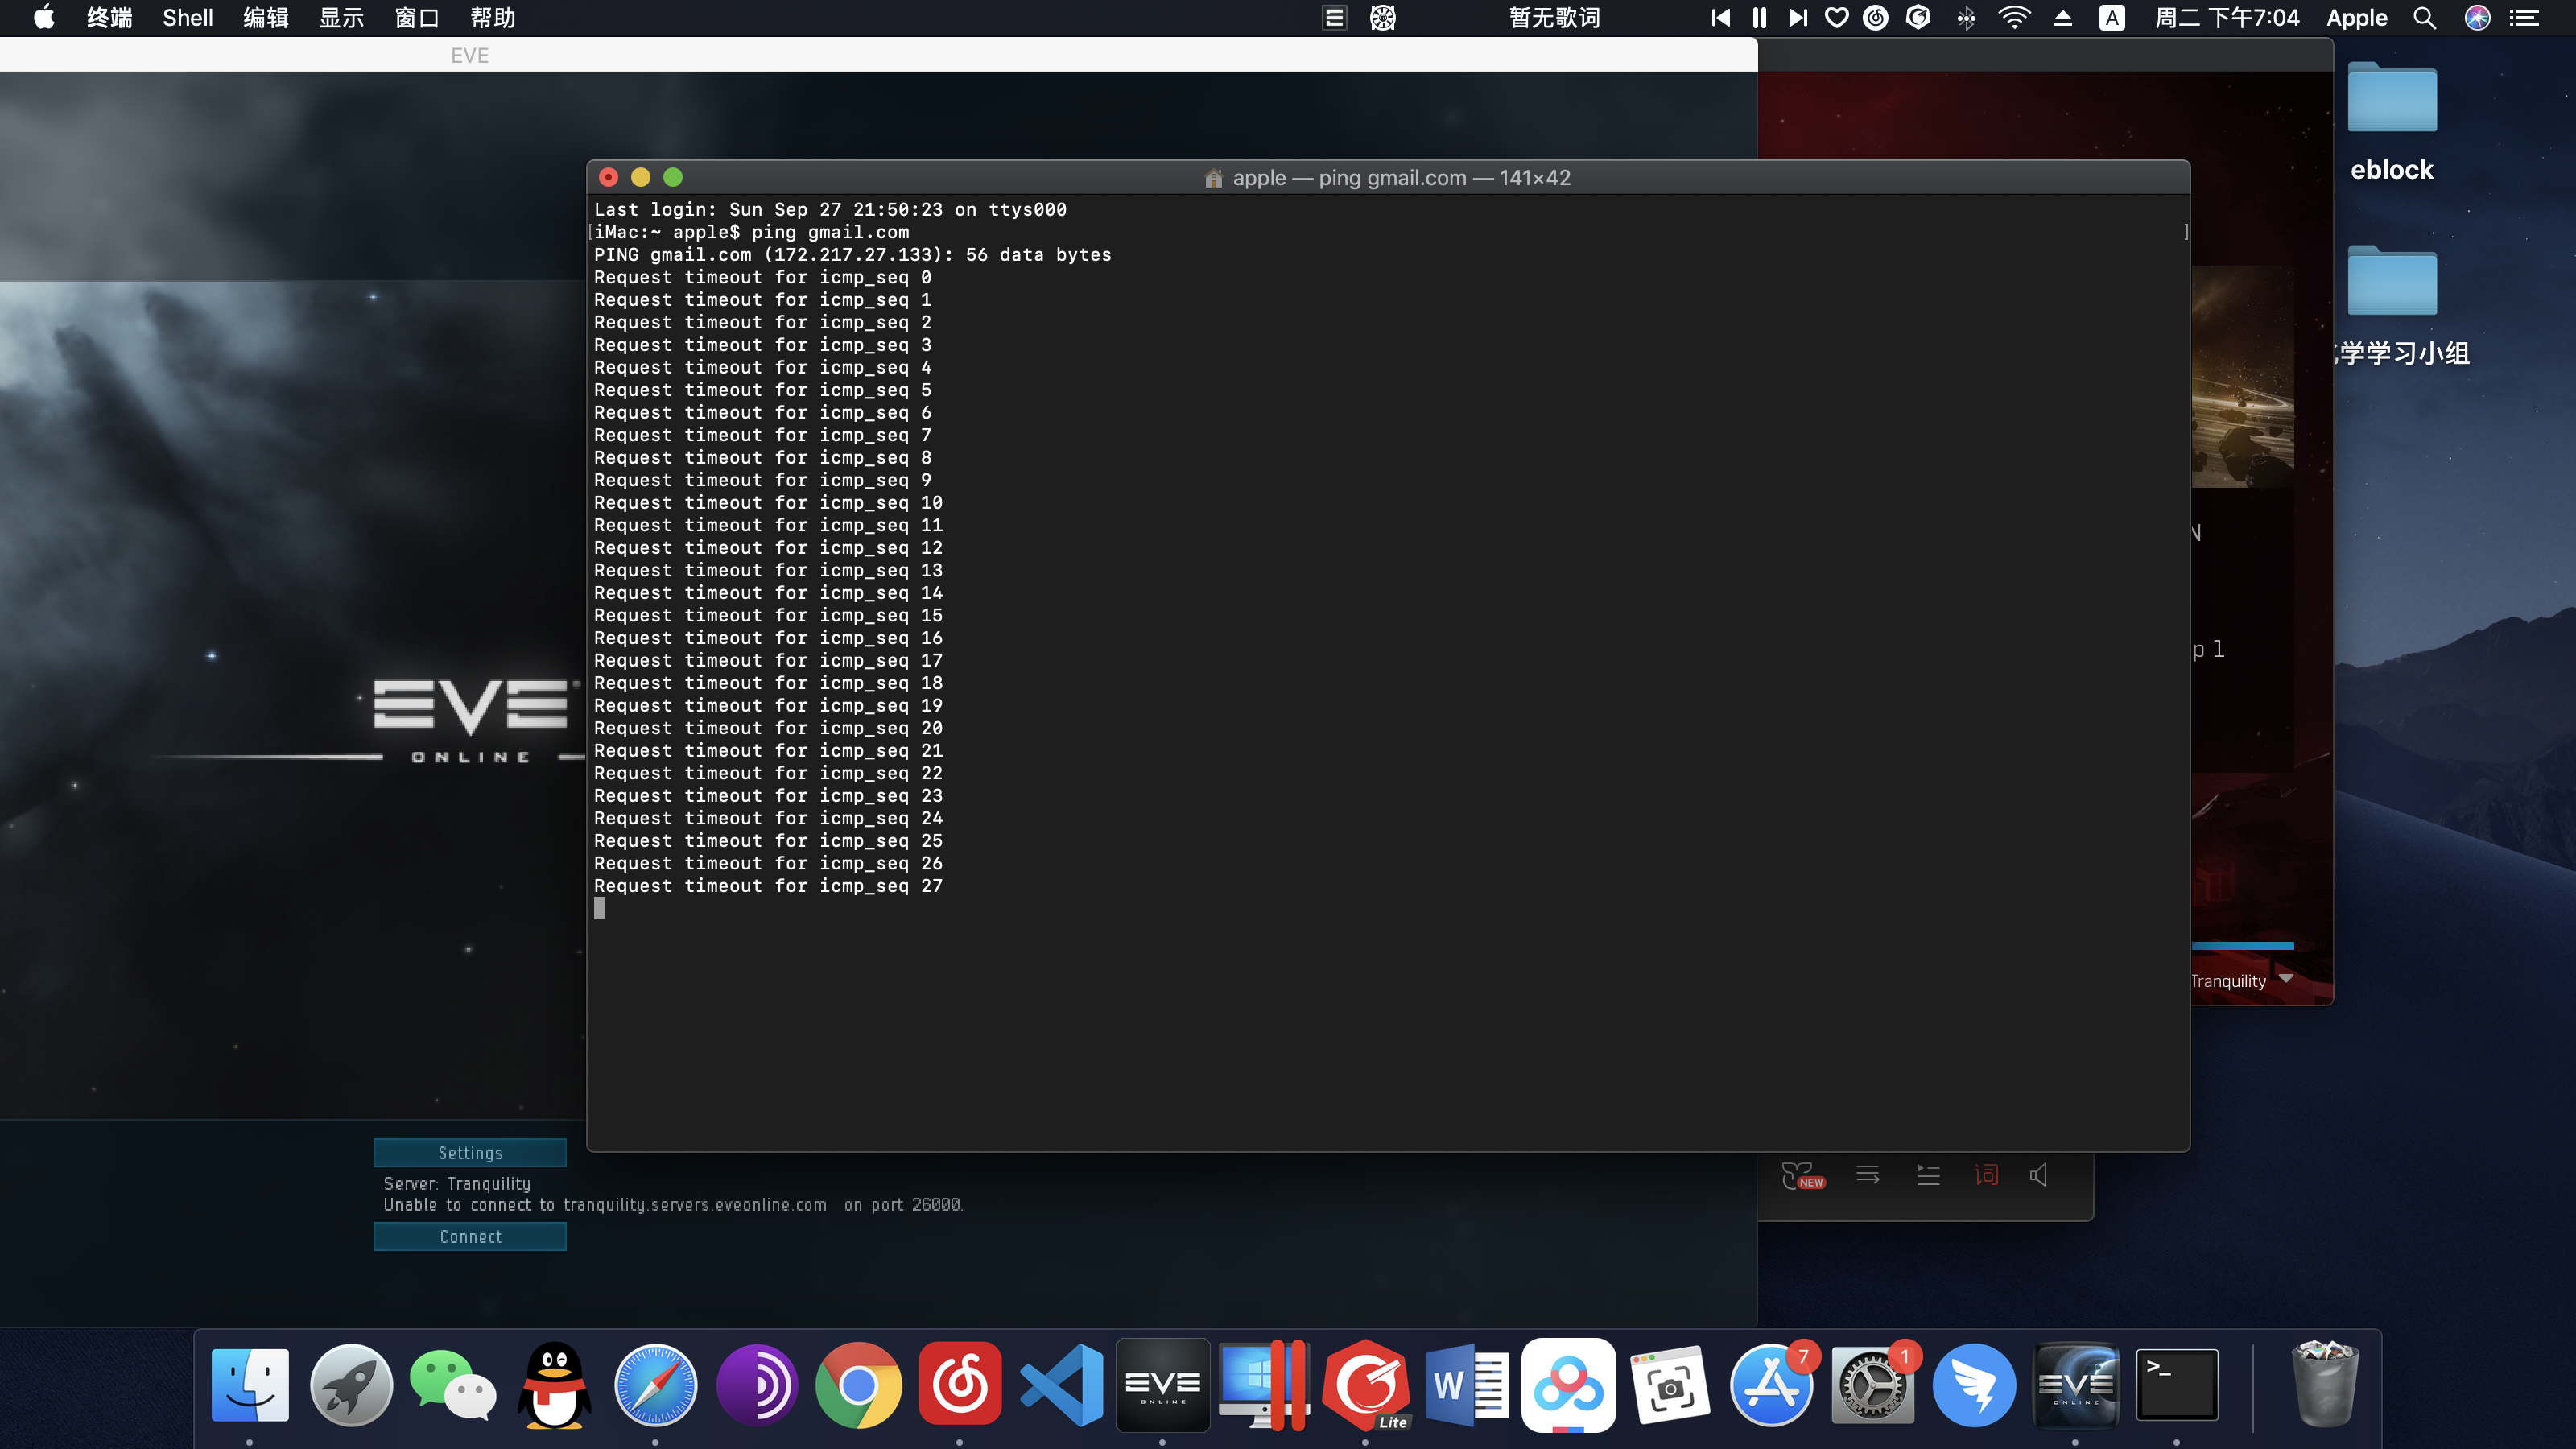Skip to next track in menu bar
Viewport: 2576px width, 1449px height.
pyautogui.click(x=1797, y=18)
